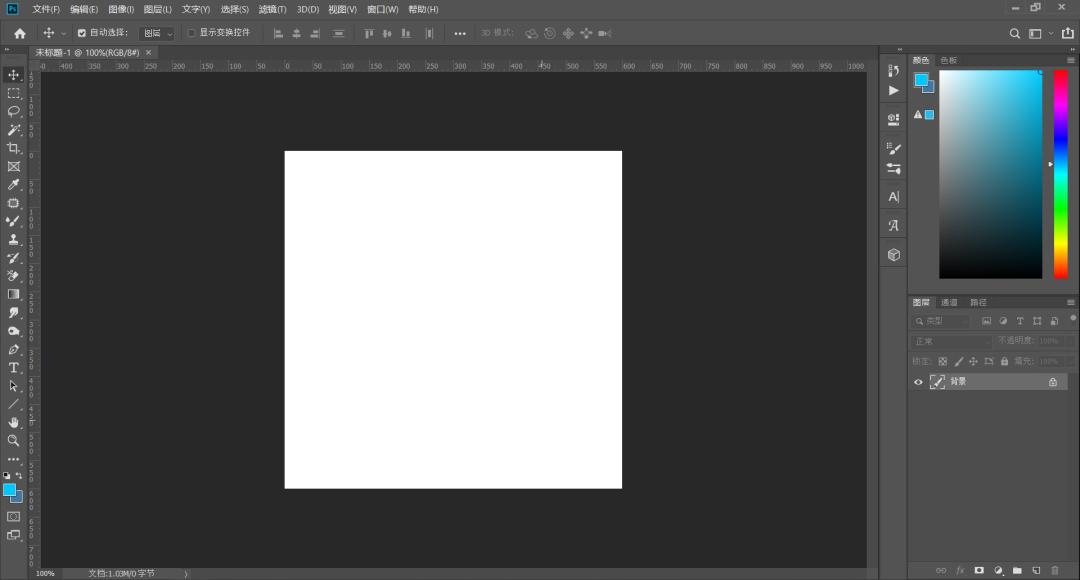
Task: Open the layer filter type dropdown
Action: [941, 321]
